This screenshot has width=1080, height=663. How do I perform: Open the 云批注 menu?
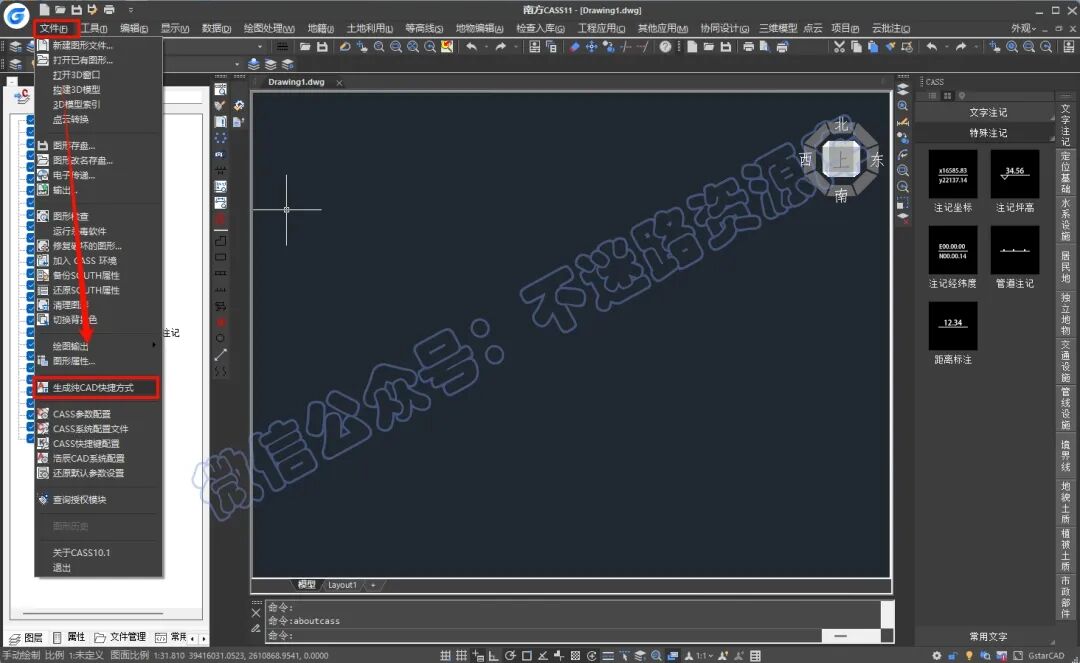pos(891,28)
